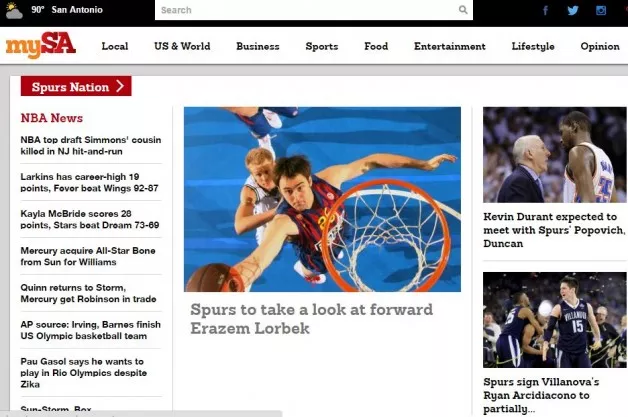Viewport: 628px width, 417px height.
Task: Open Spurs look at Erazem Lorbek headline
Action: coord(311,318)
